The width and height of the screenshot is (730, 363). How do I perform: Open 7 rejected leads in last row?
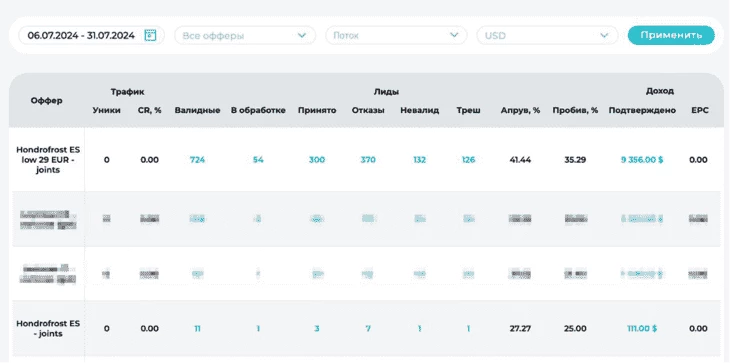click(368, 328)
